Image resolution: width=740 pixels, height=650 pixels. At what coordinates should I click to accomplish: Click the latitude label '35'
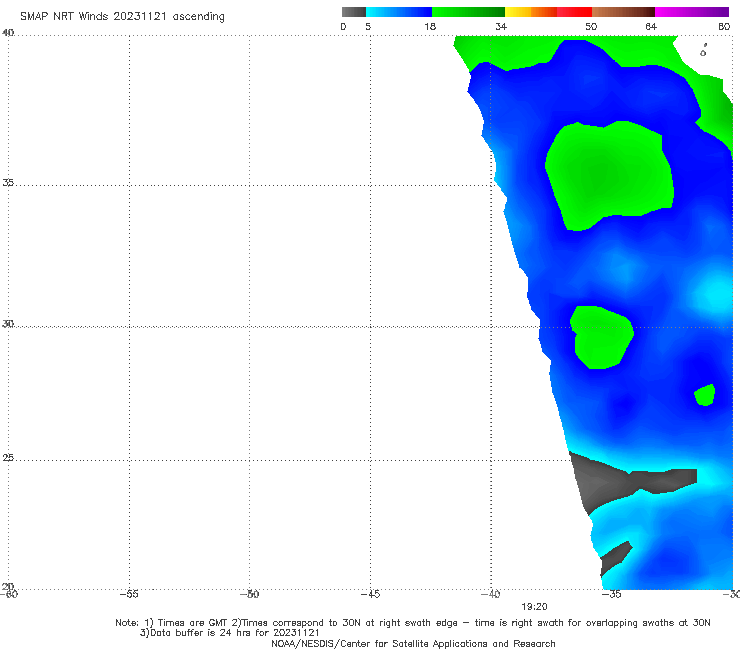(8, 182)
